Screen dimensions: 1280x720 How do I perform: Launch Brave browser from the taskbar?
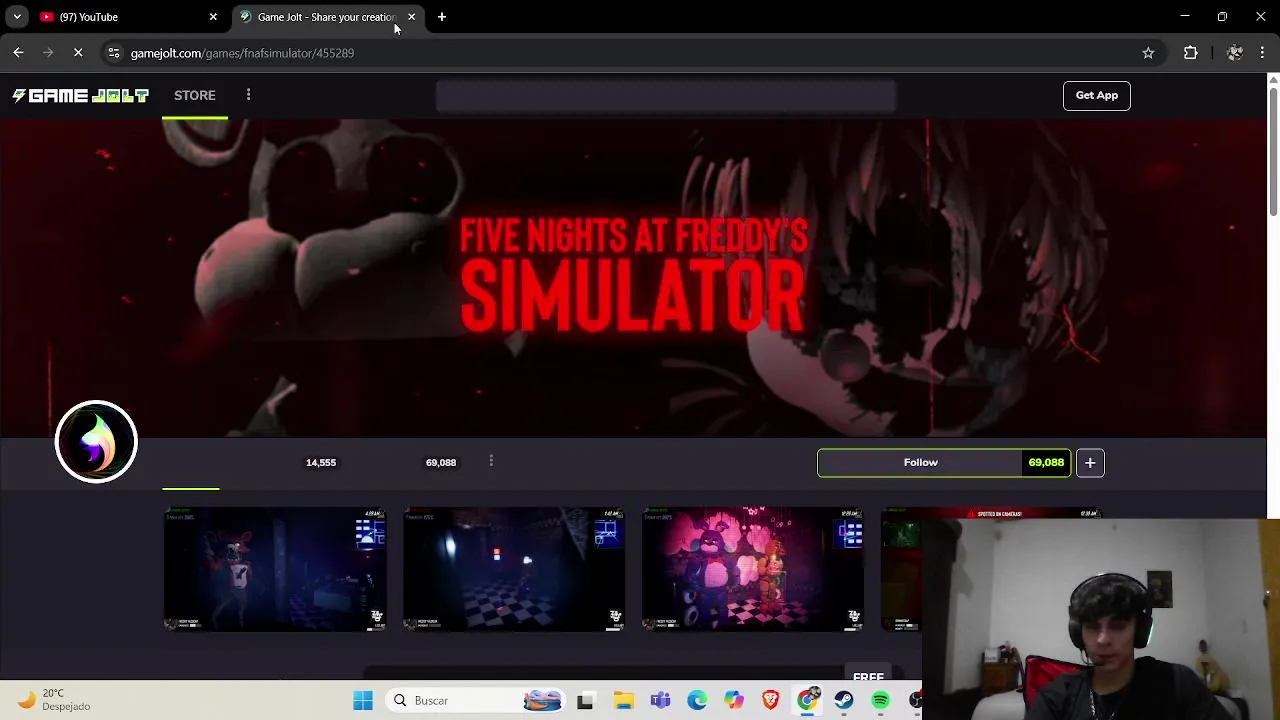pyautogui.click(x=770, y=701)
